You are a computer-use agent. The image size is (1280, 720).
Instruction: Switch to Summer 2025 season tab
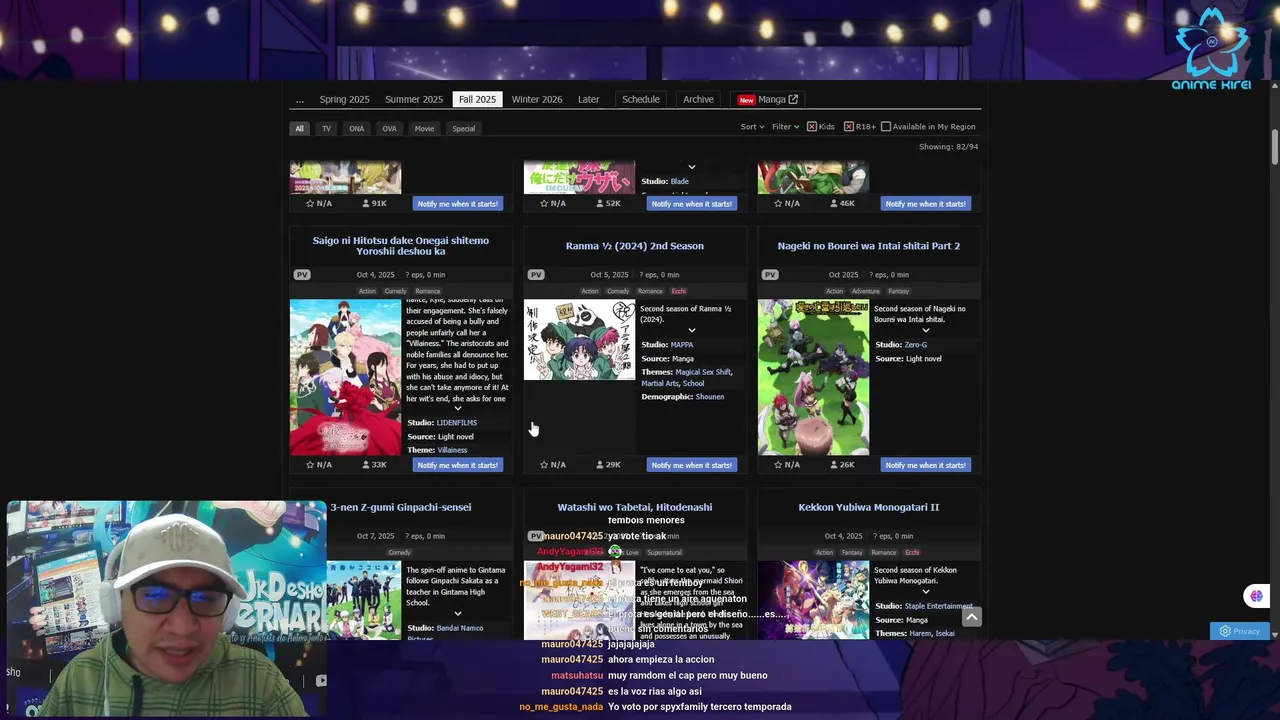(x=414, y=99)
